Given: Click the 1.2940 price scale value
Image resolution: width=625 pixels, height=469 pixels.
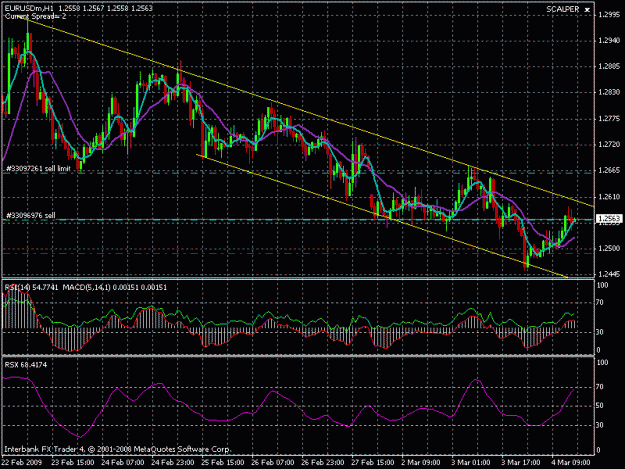Looking at the screenshot, I should coord(609,40).
